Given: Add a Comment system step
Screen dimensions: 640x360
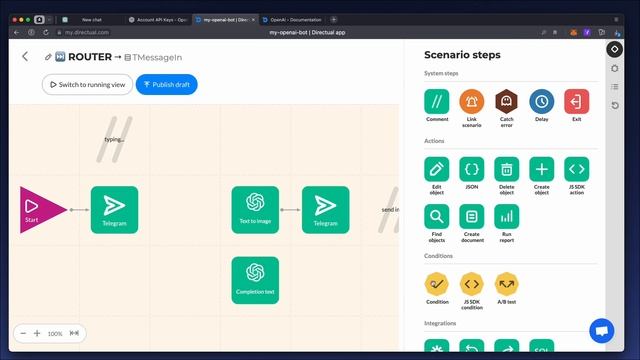Looking at the screenshot, I should point(436,102).
